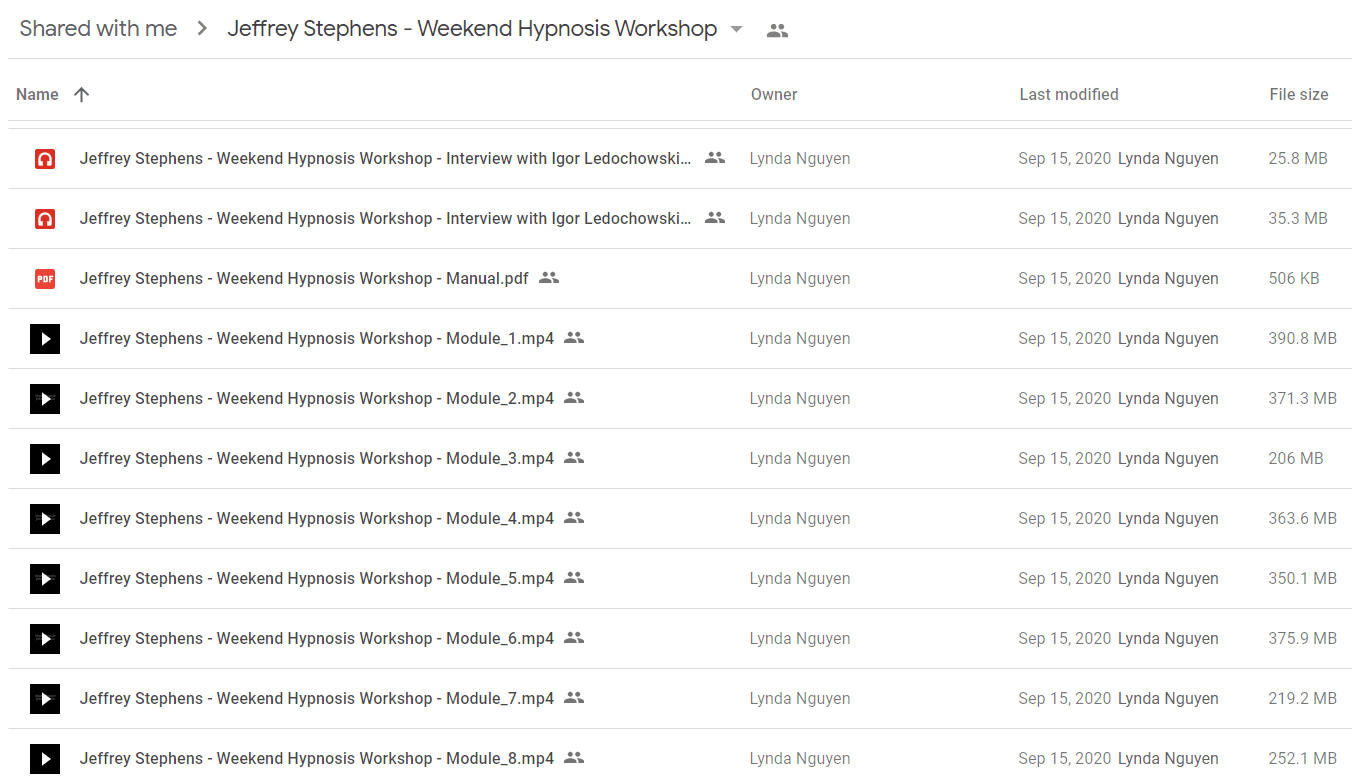Click the audio icon of the 35.3 MB interview file

45,219
